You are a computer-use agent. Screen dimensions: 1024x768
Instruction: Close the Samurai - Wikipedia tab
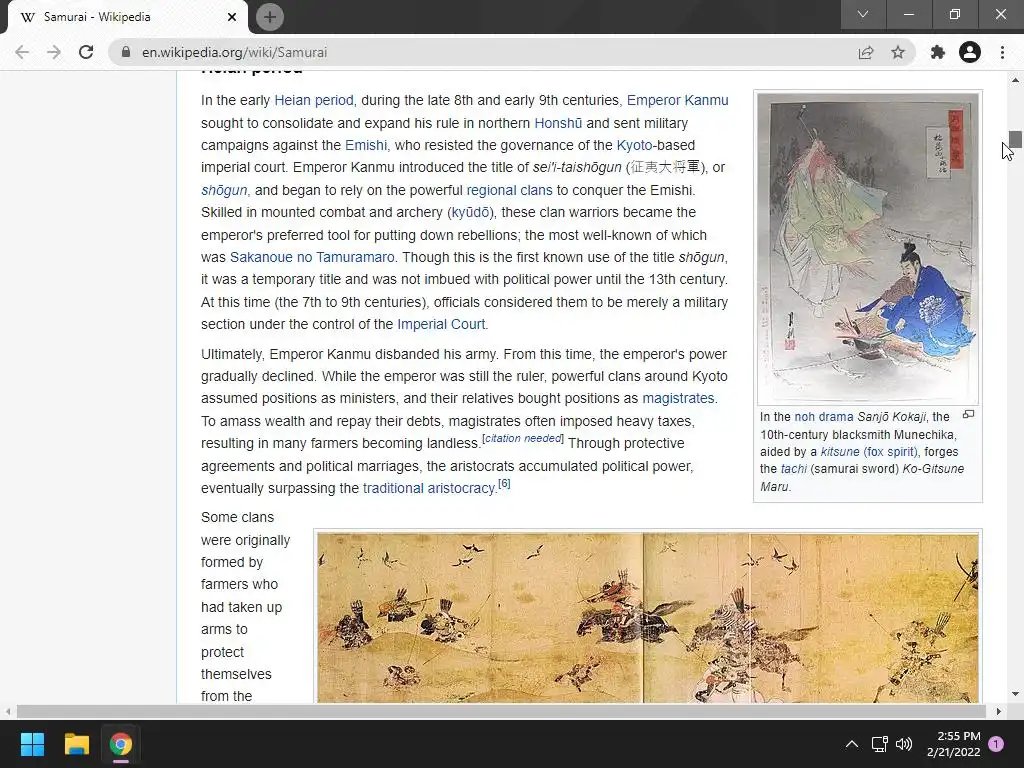(x=232, y=17)
